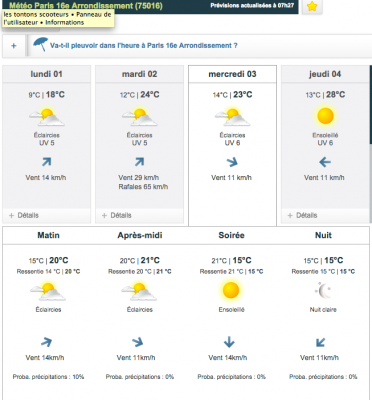Click the blue umbrella rain icon

[41, 44]
